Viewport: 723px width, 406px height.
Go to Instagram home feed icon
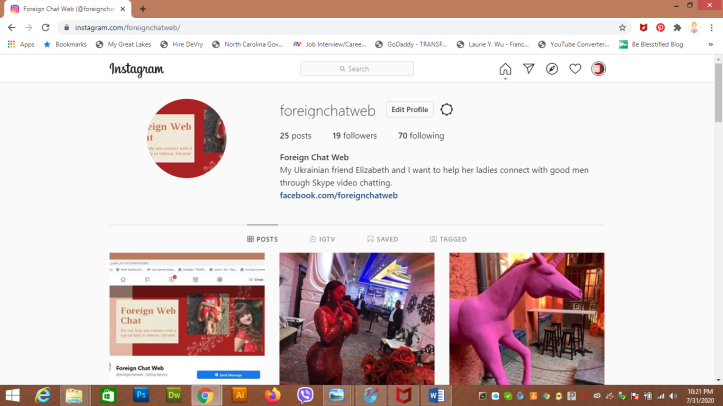pyautogui.click(x=505, y=69)
